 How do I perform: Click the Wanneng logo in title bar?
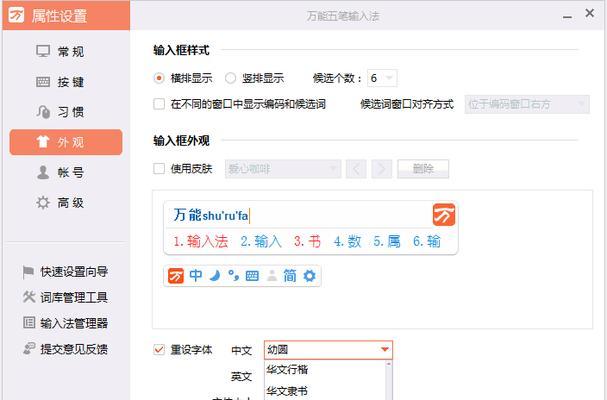(16, 15)
